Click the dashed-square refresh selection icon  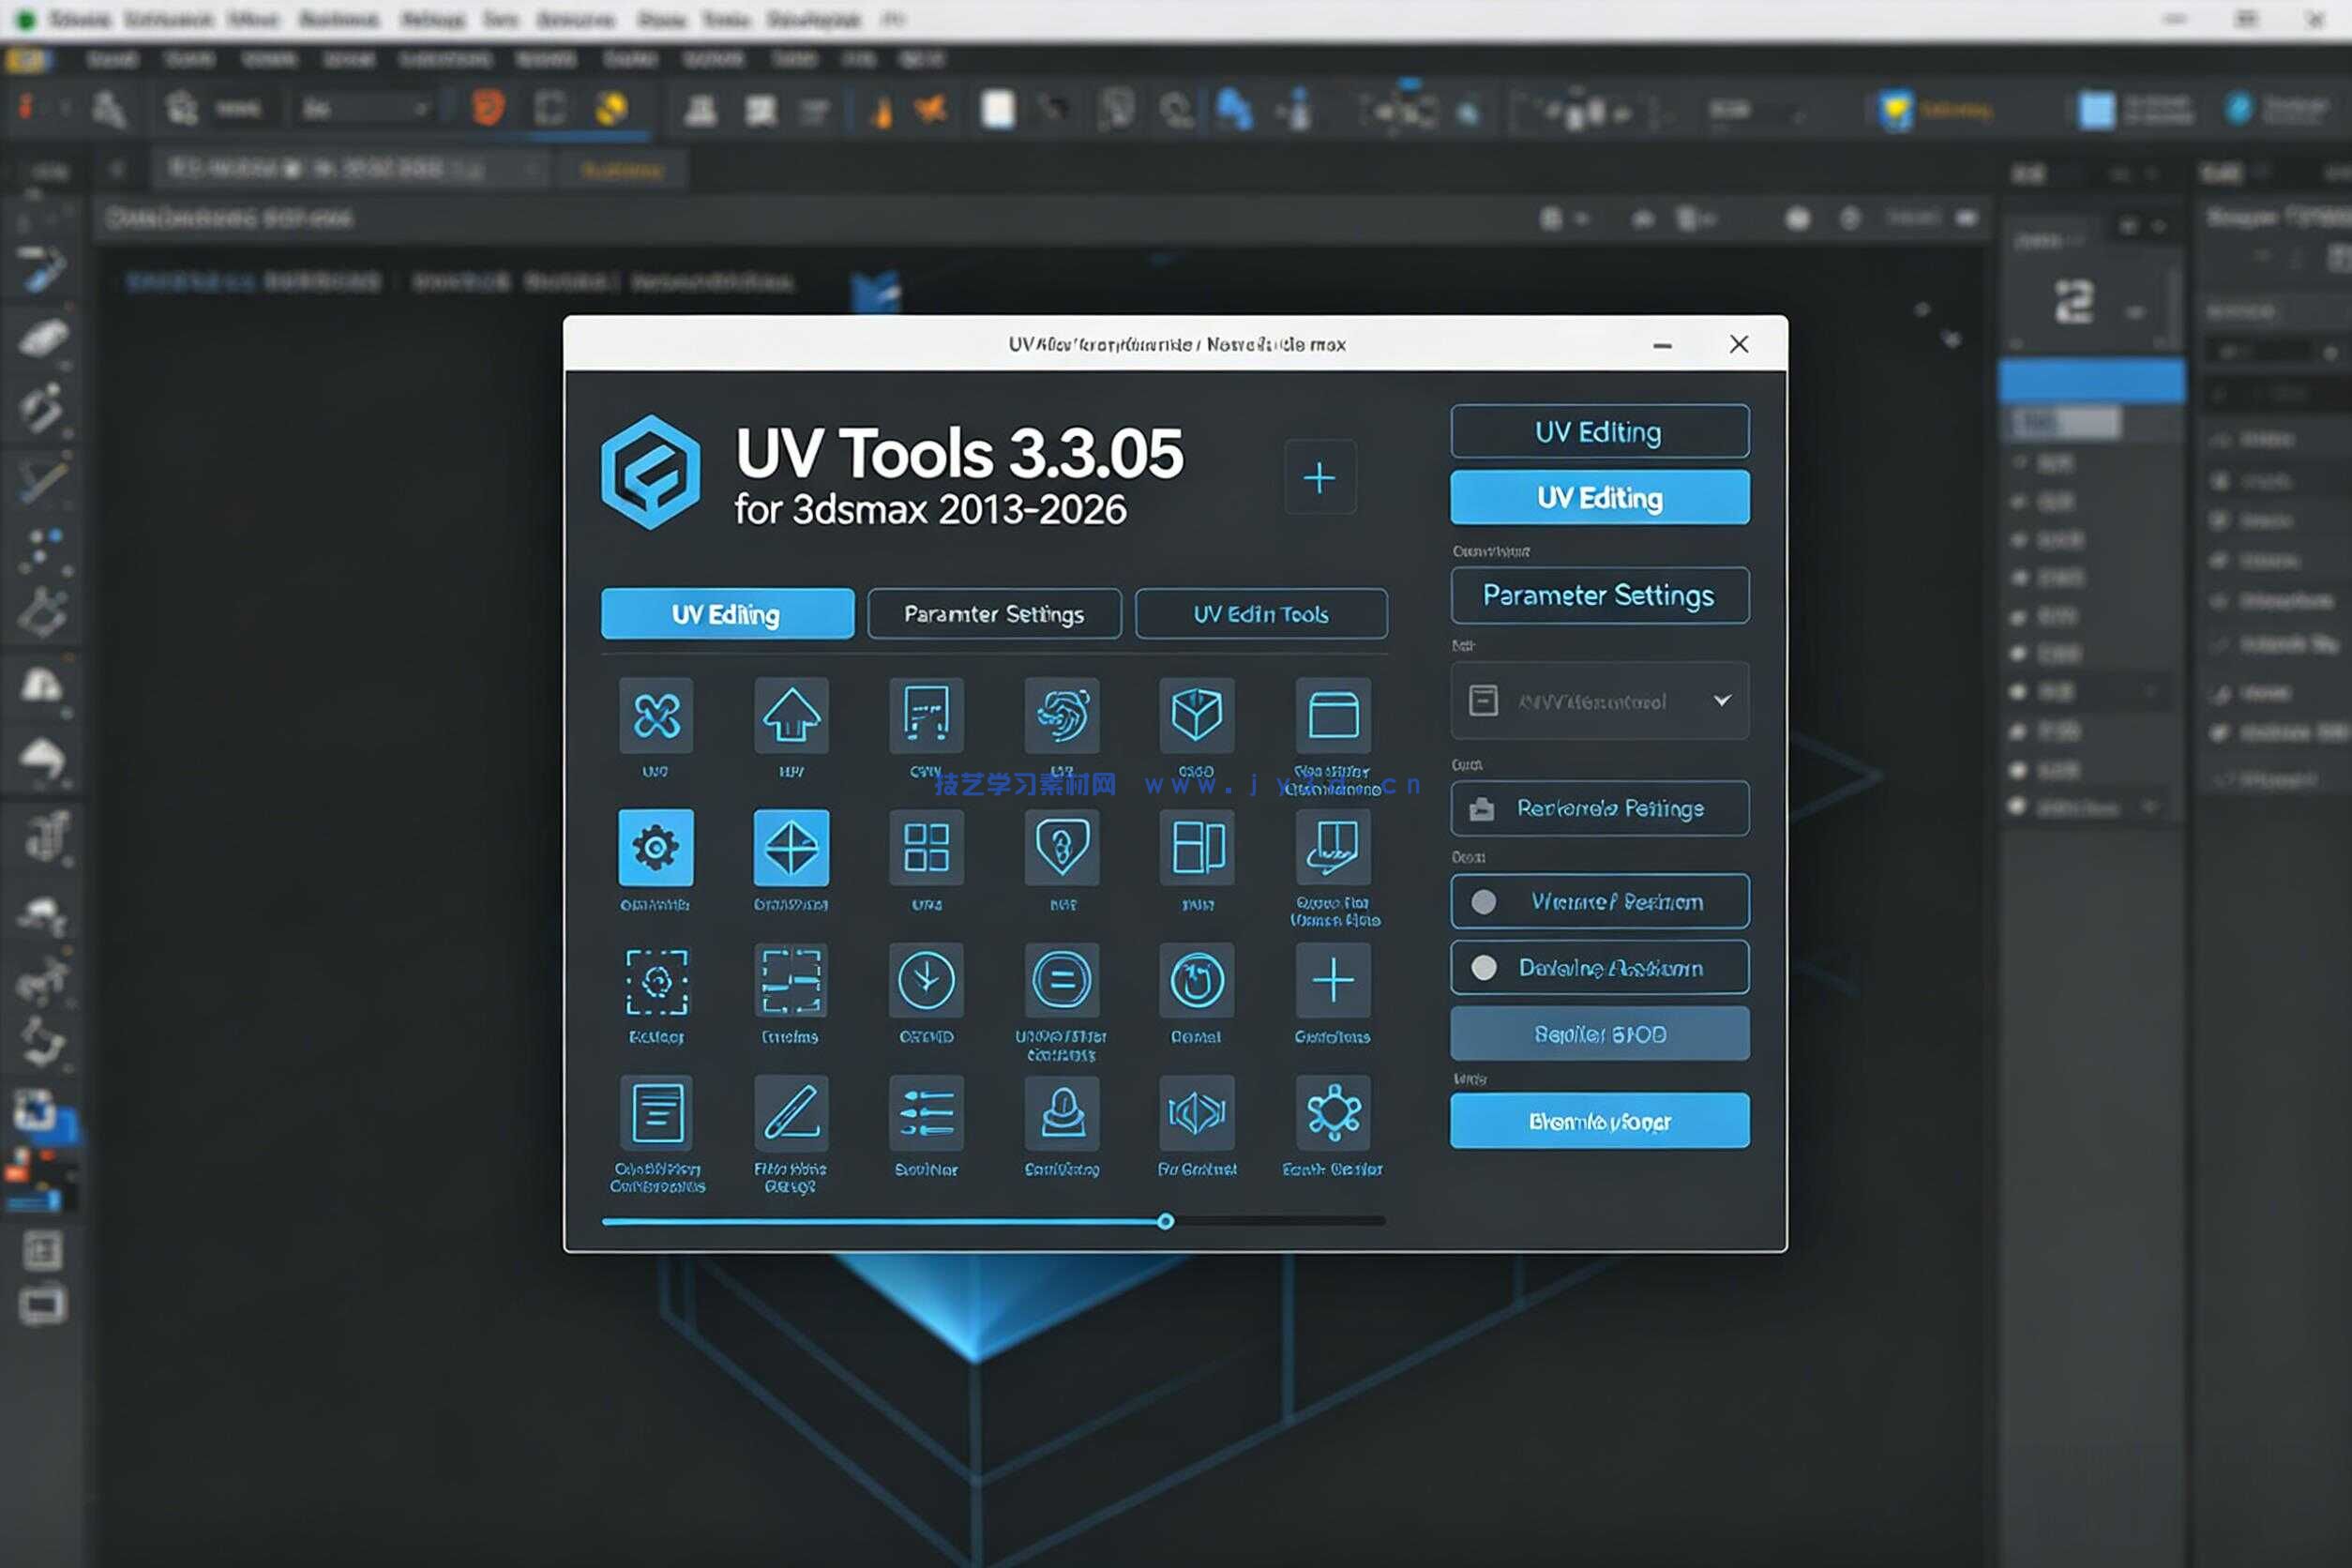click(656, 981)
